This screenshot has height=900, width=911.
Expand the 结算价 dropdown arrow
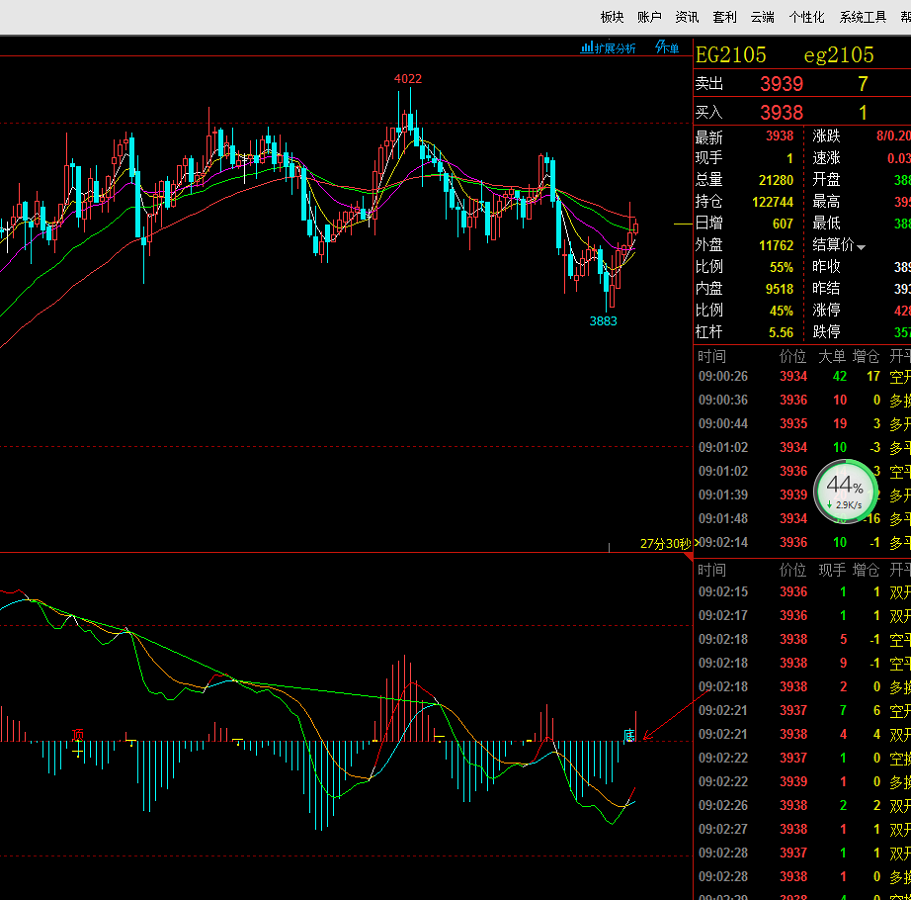pyautogui.click(x=861, y=246)
